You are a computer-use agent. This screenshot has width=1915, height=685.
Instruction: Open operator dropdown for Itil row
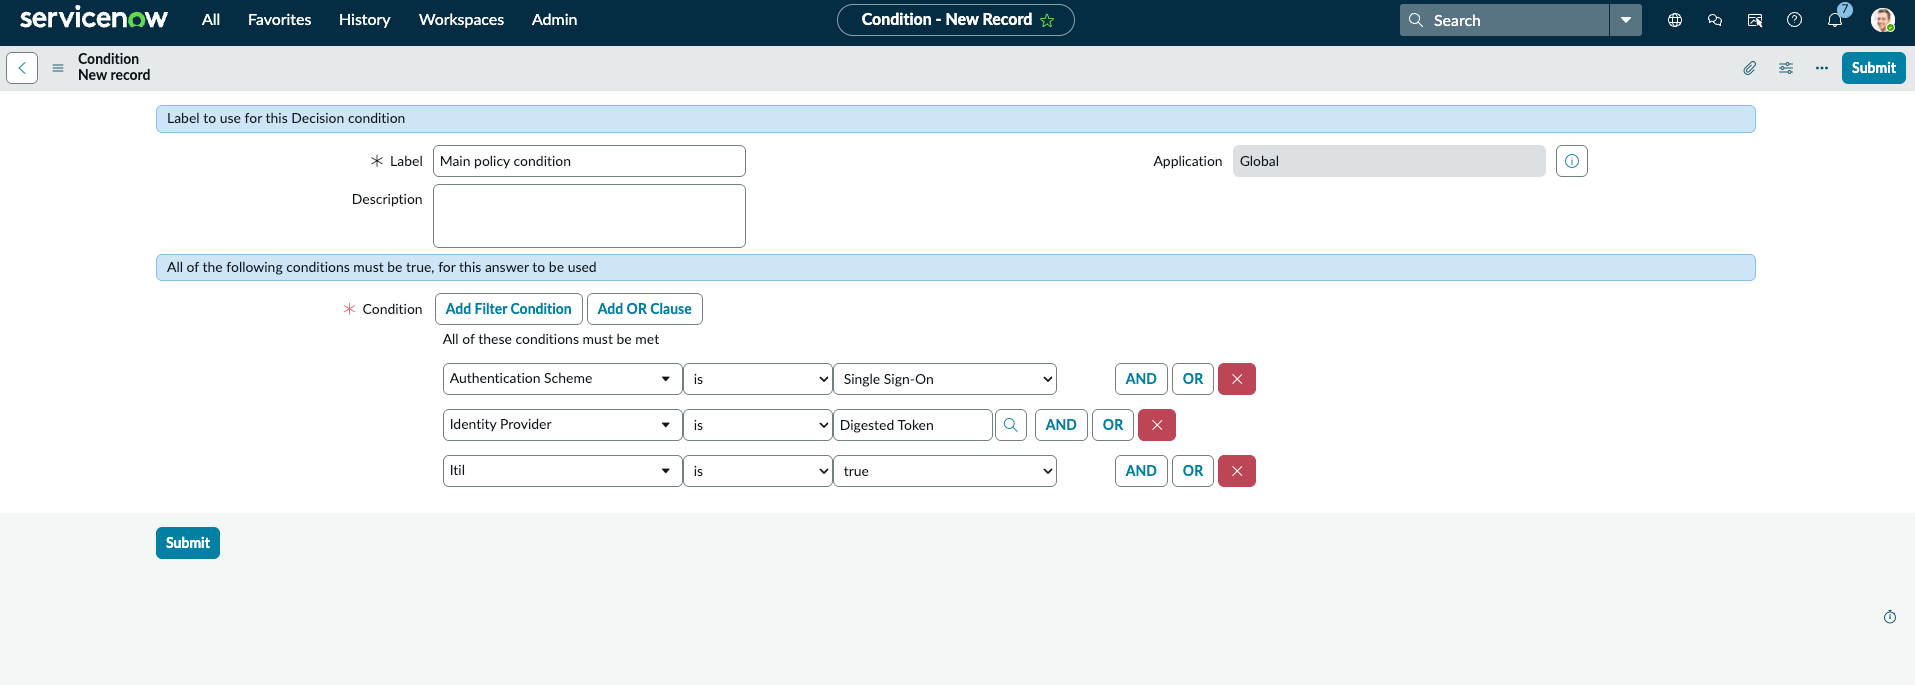click(x=758, y=471)
